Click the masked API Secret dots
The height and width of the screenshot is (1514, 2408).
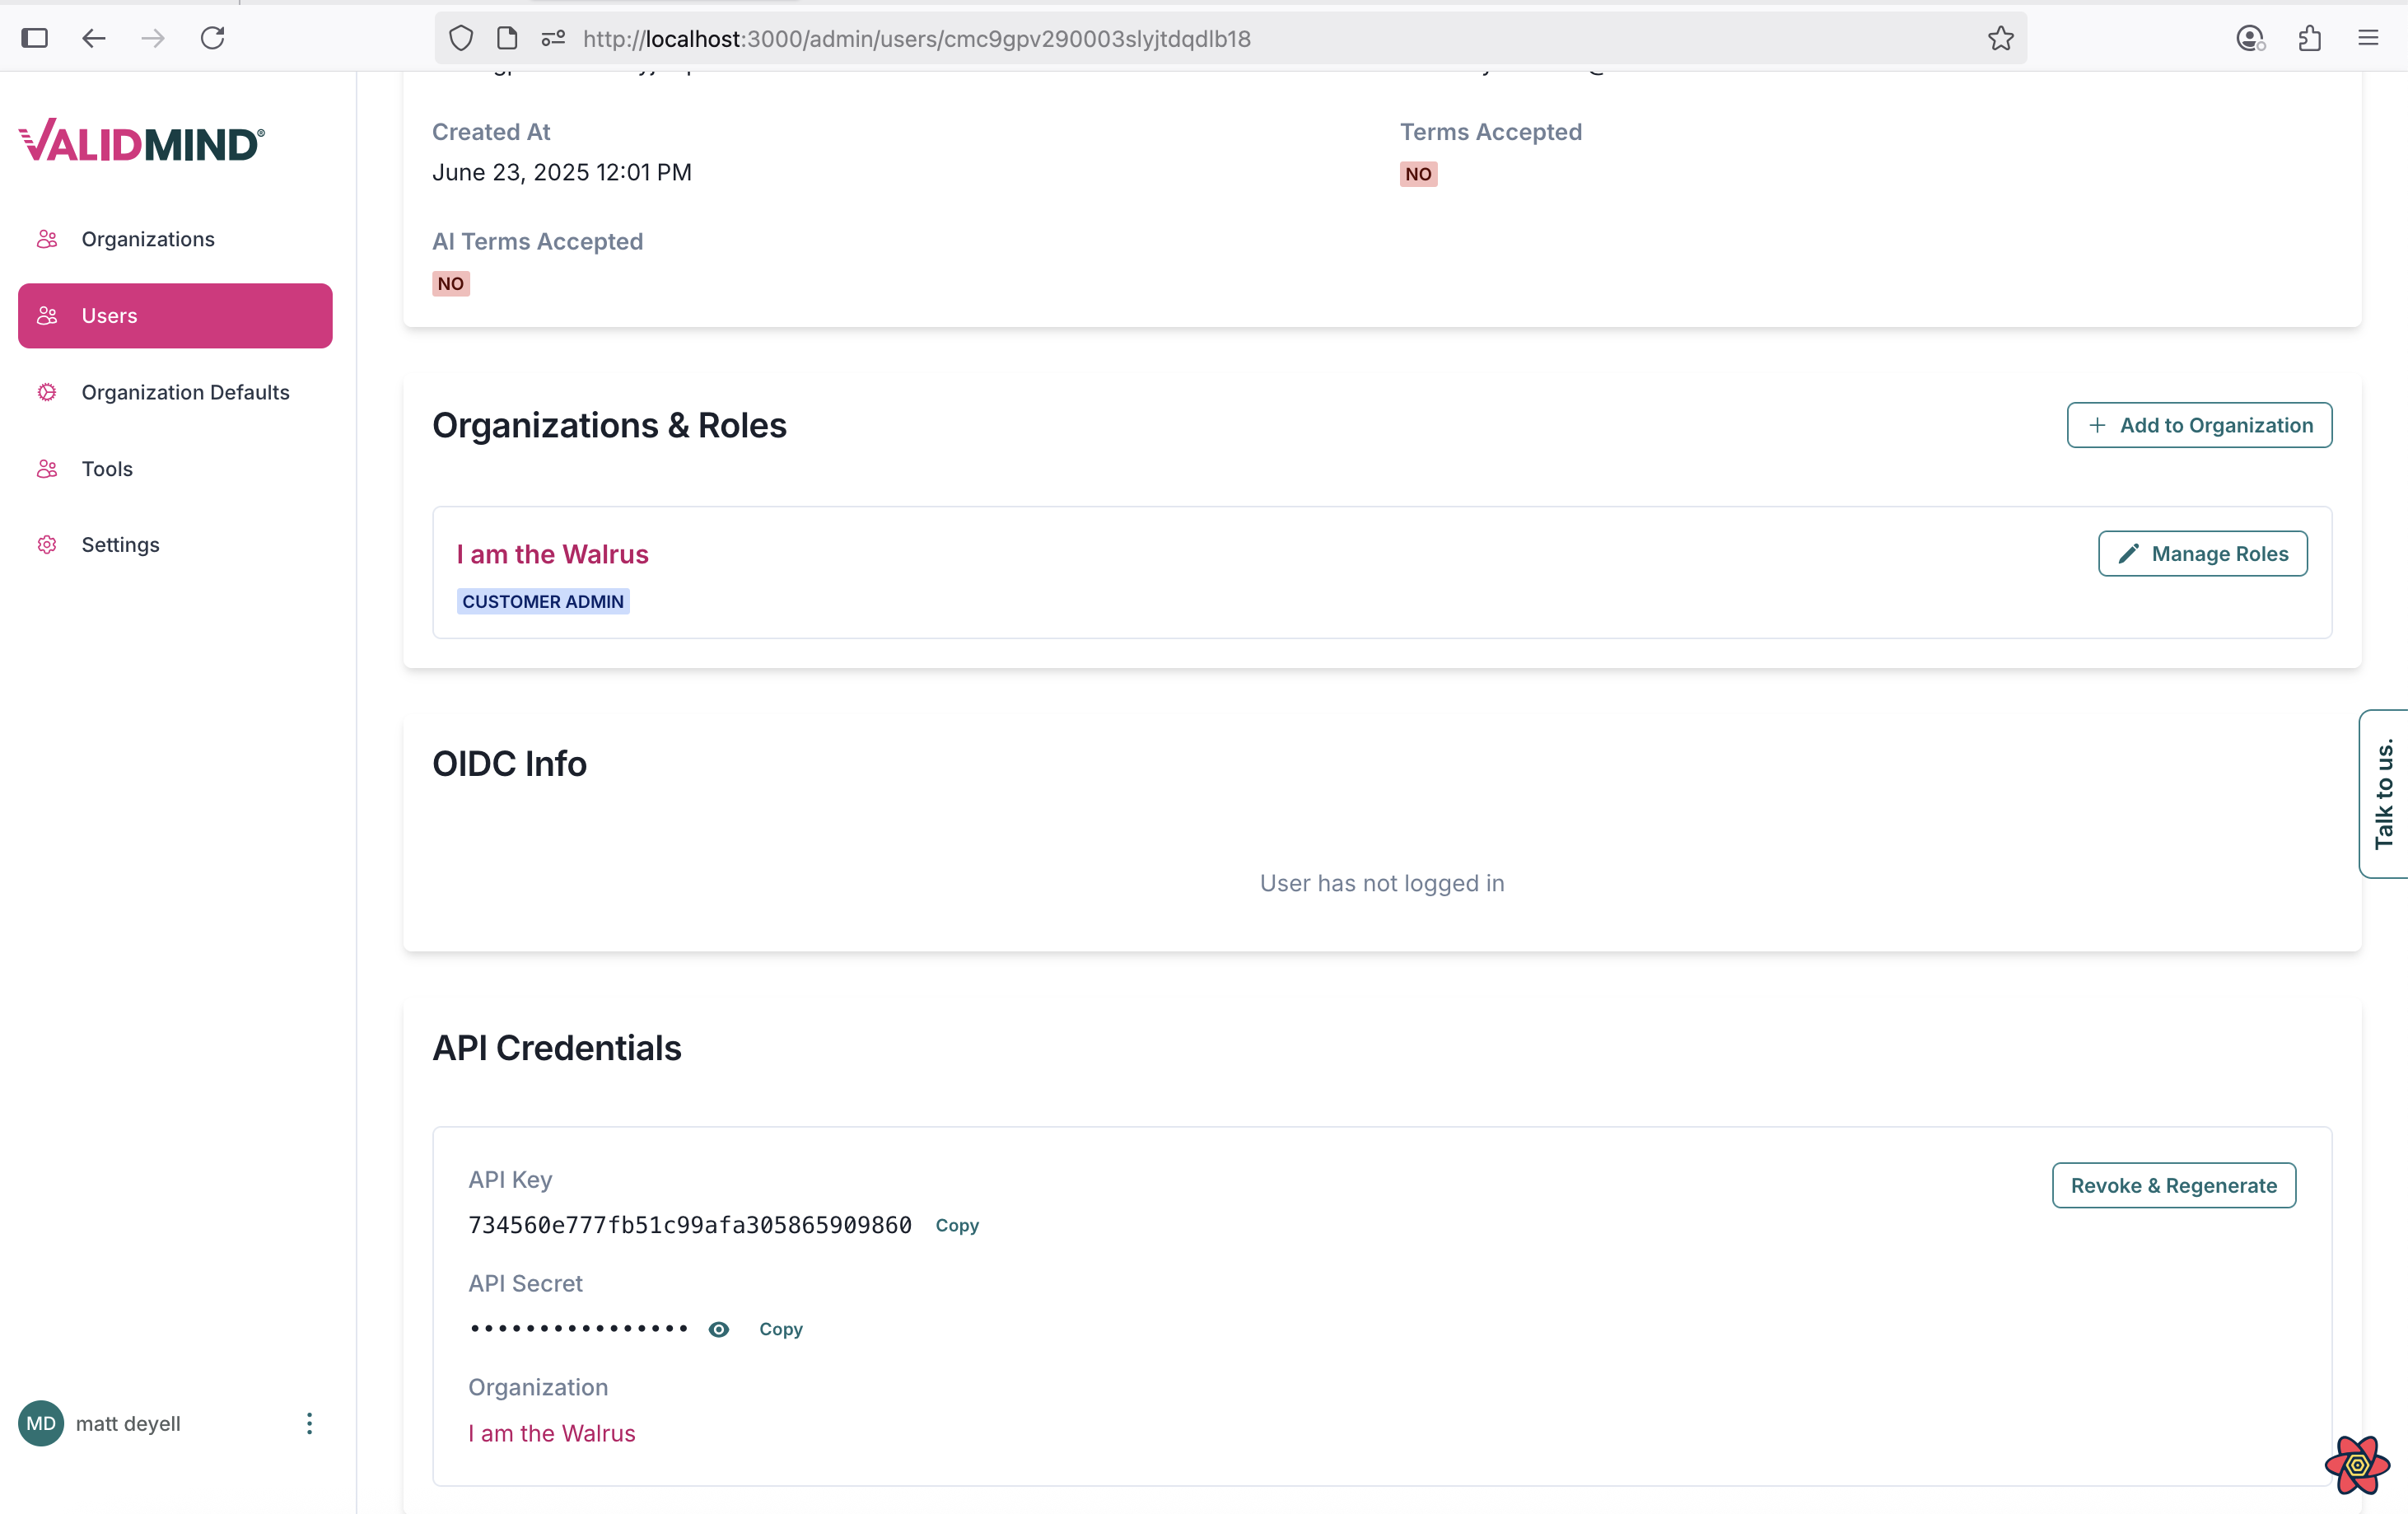(x=579, y=1329)
